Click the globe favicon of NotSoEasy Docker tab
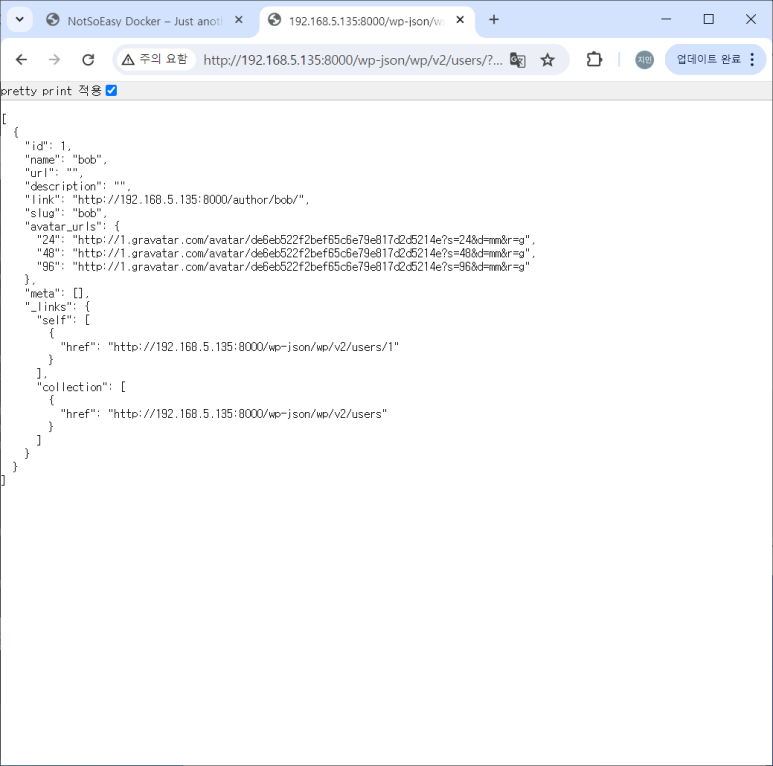The height and width of the screenshot is (766, 773). coord(53,20)
